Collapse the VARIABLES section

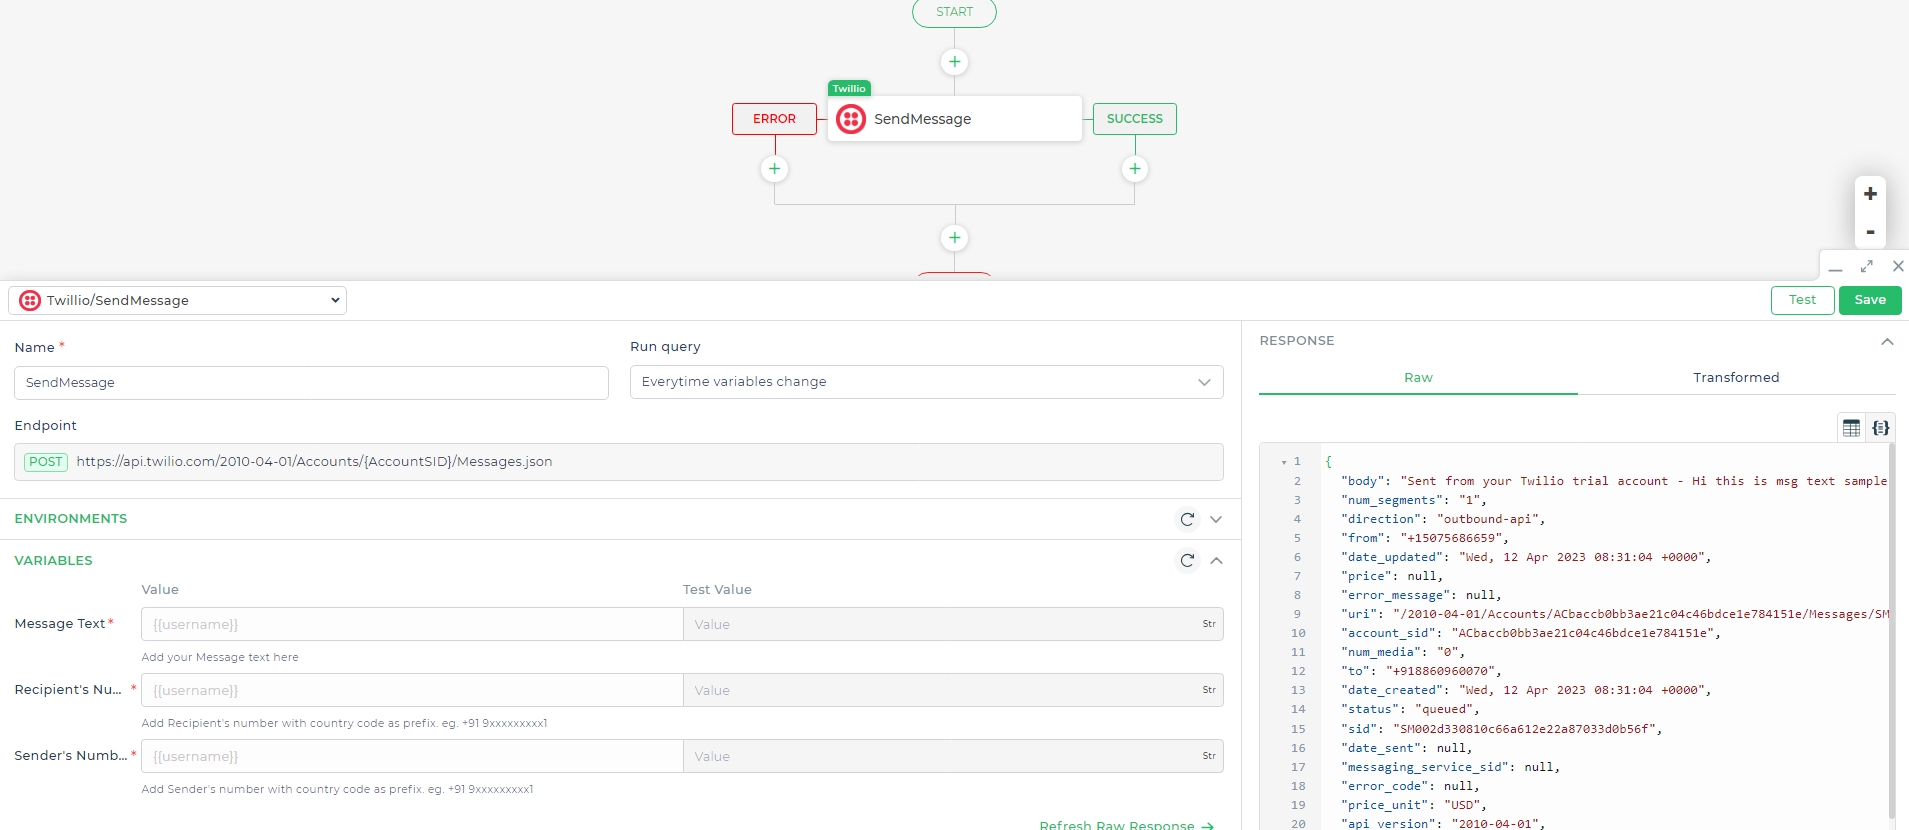1216,561
